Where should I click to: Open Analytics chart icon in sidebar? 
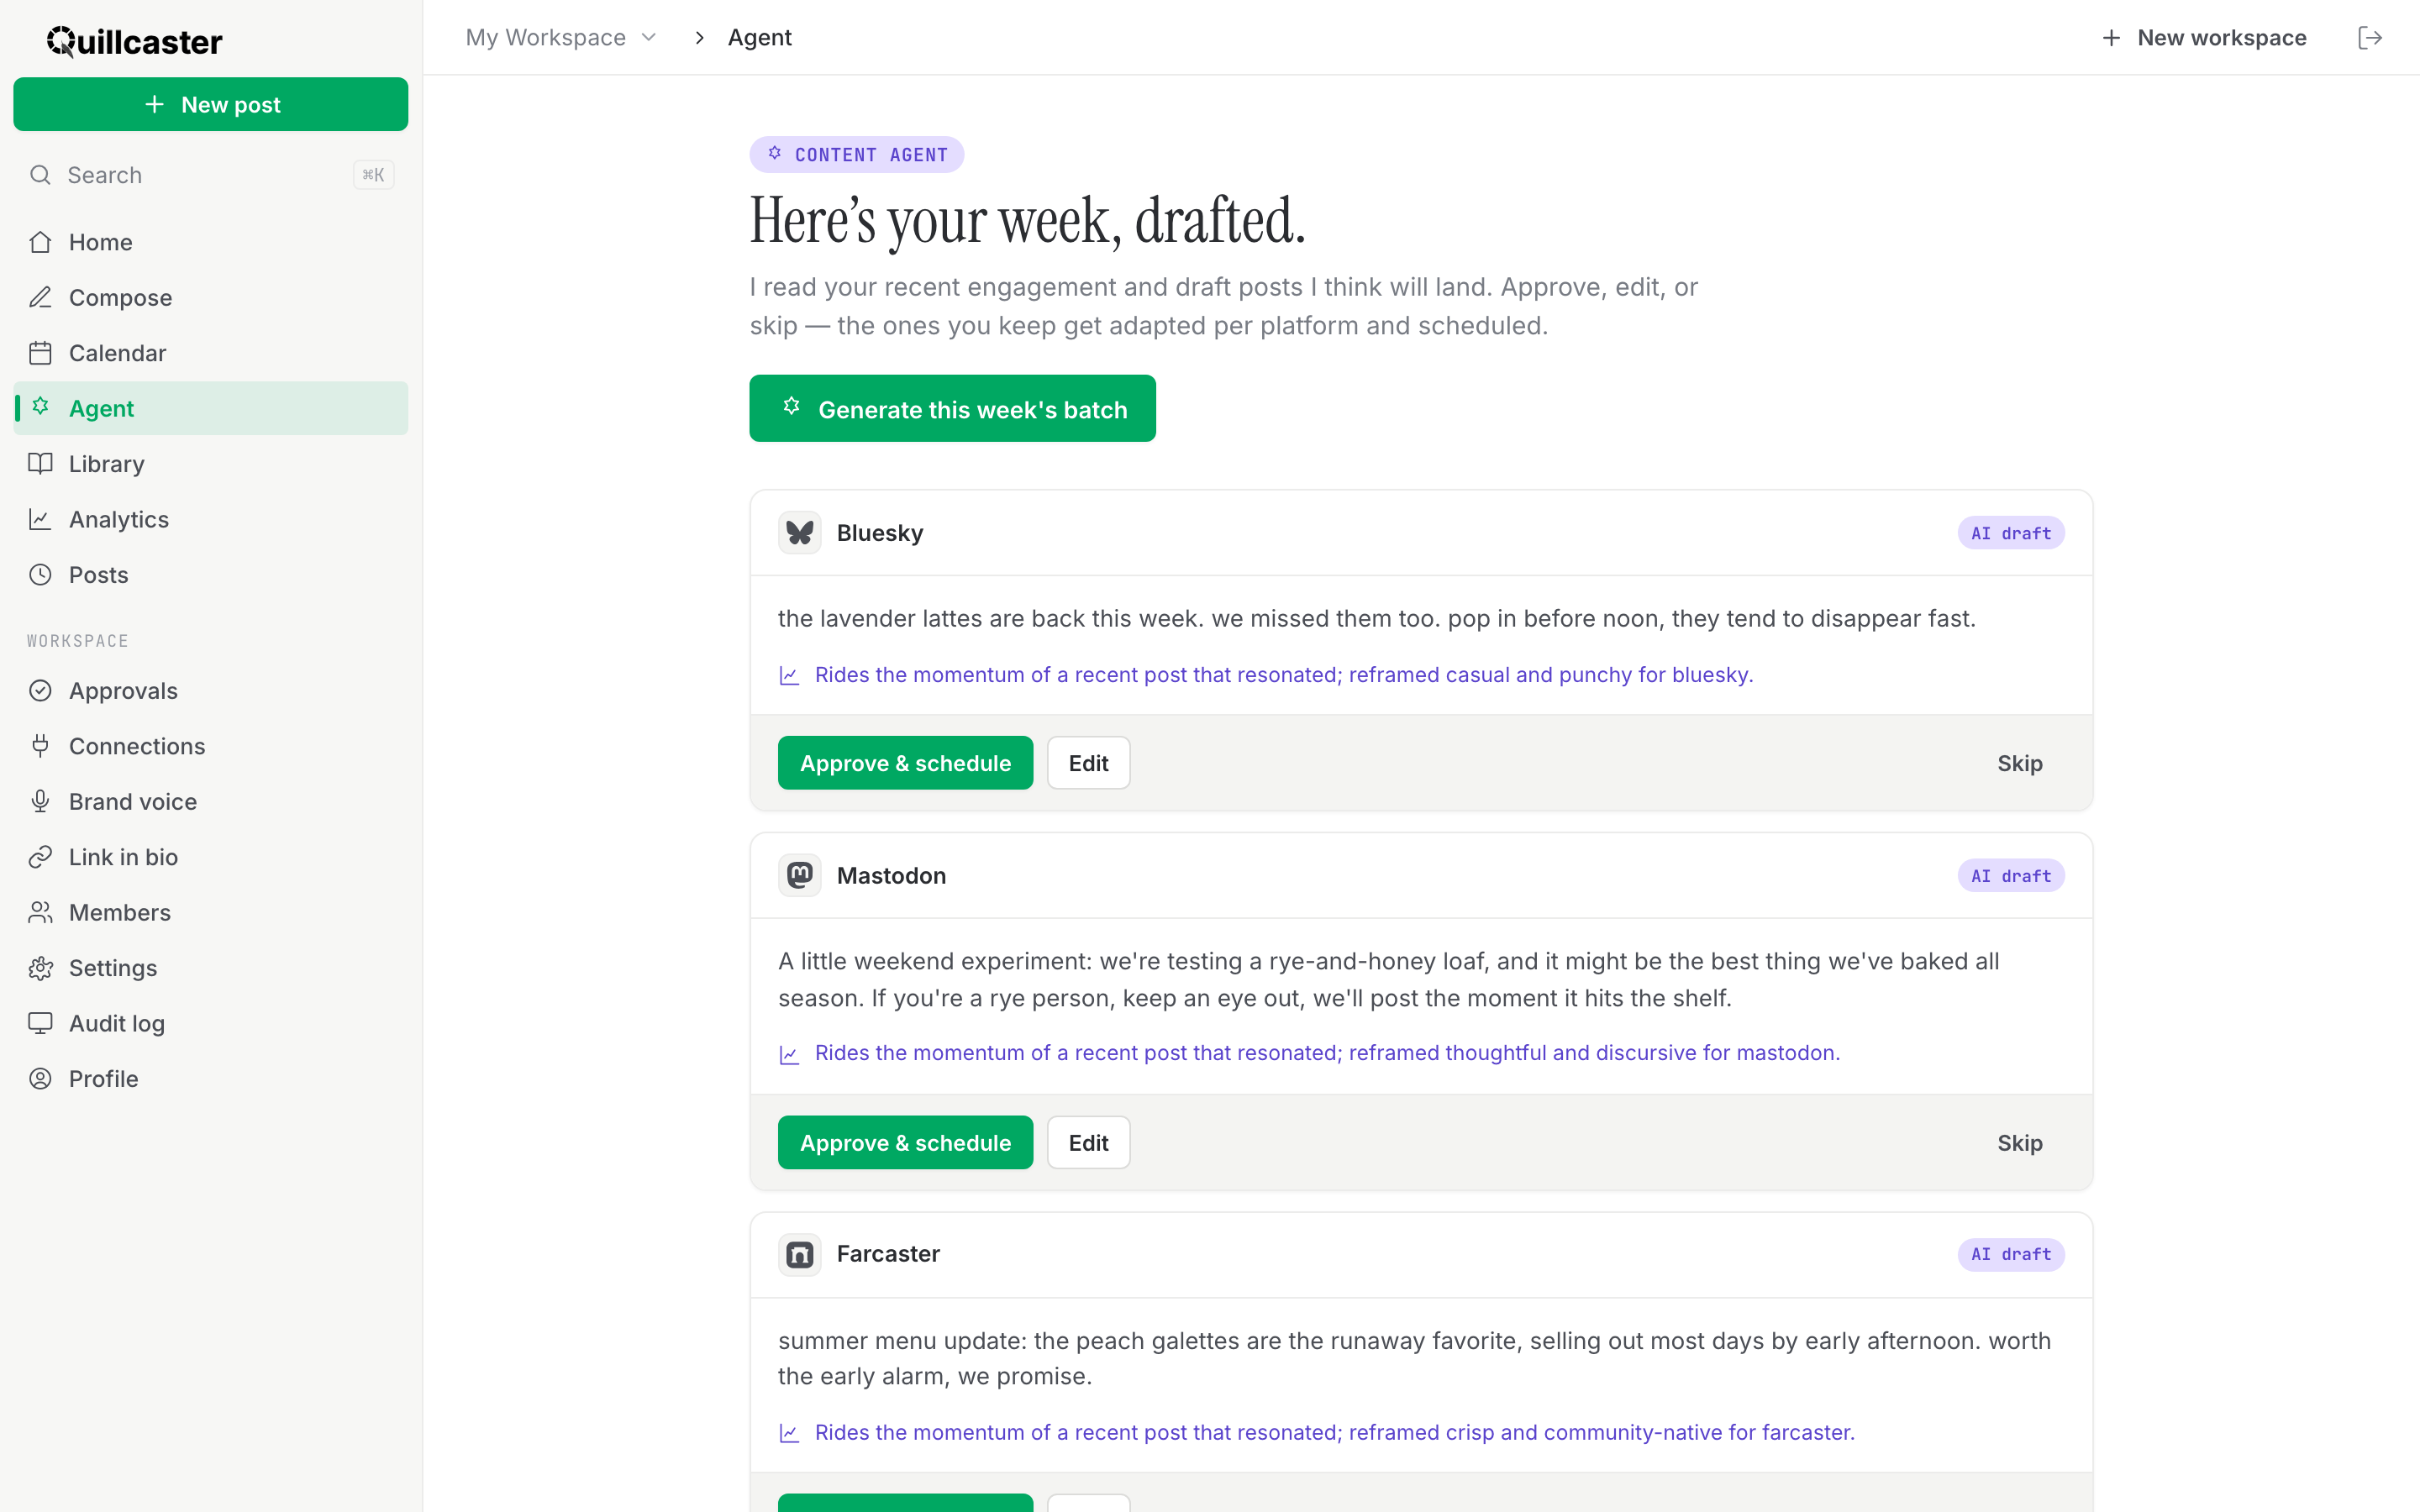(40, 519)
